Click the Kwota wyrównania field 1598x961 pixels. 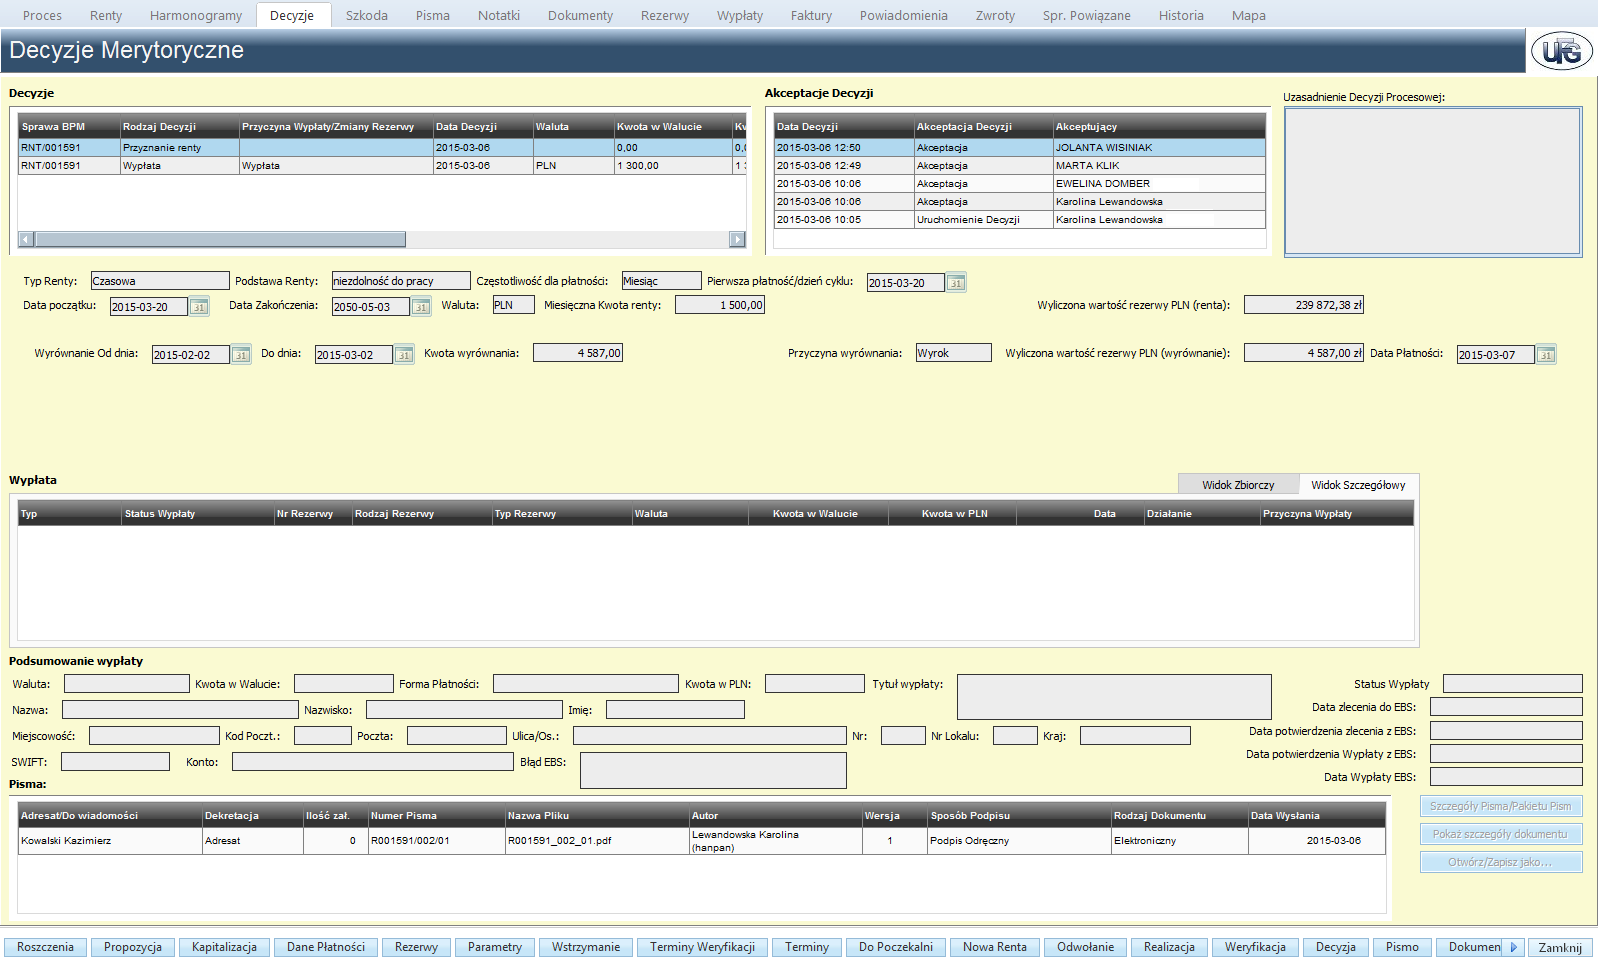click(x=578, y=353)
